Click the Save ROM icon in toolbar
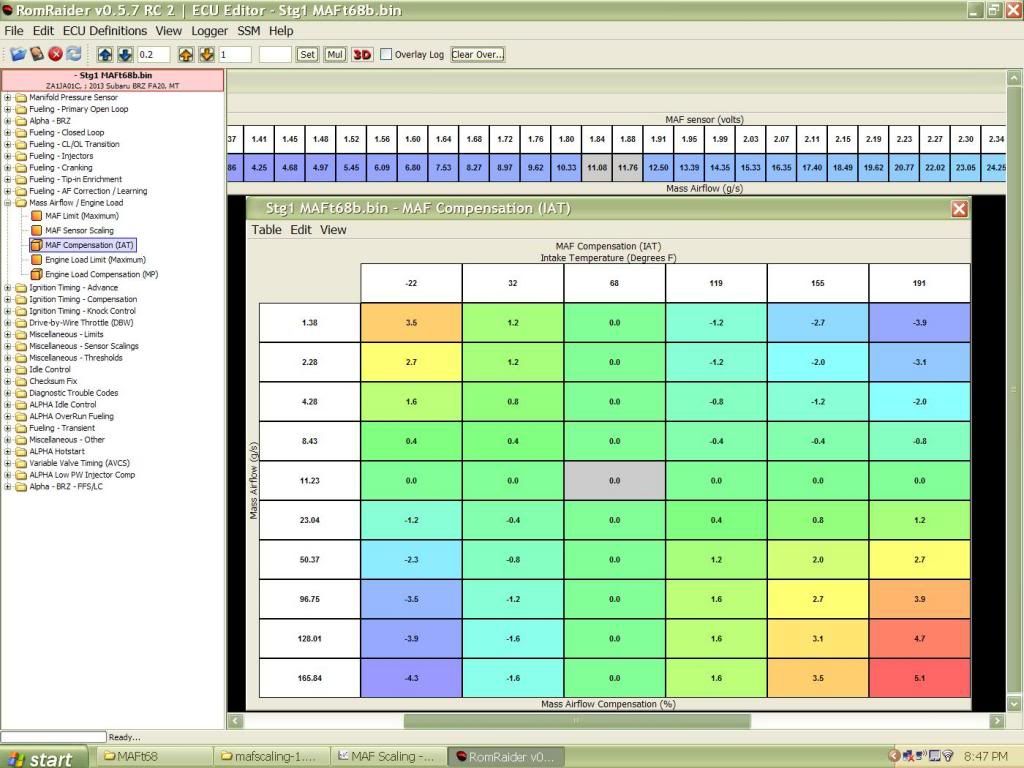 pyautogui.click(x=37, y=54)
